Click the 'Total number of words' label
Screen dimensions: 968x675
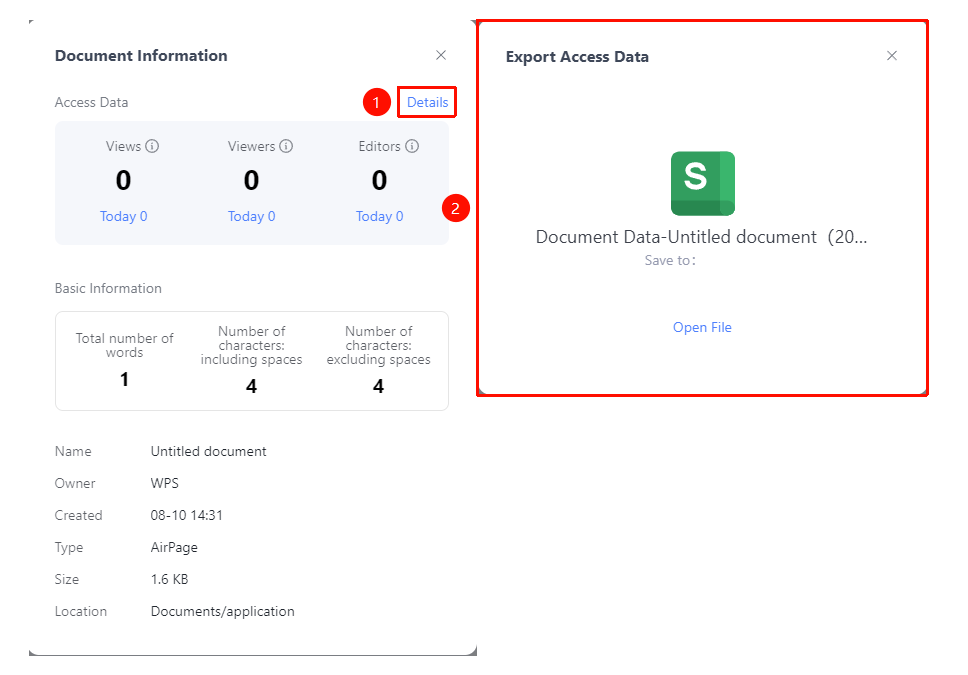125,345
